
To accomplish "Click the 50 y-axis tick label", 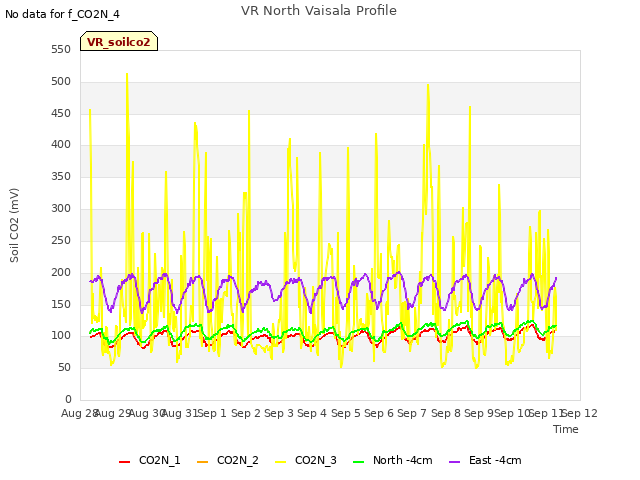I will pyautogui.click(x=64, y=367).
